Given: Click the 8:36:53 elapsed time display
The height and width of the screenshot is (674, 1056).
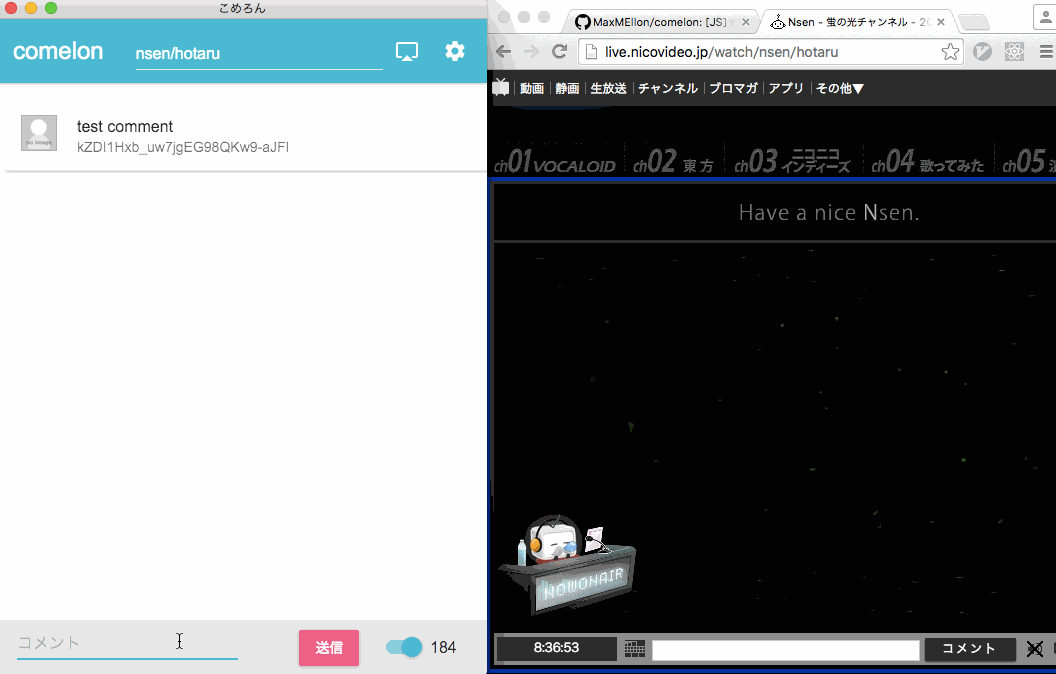Looking at the screenshot, I should point(556,648).
